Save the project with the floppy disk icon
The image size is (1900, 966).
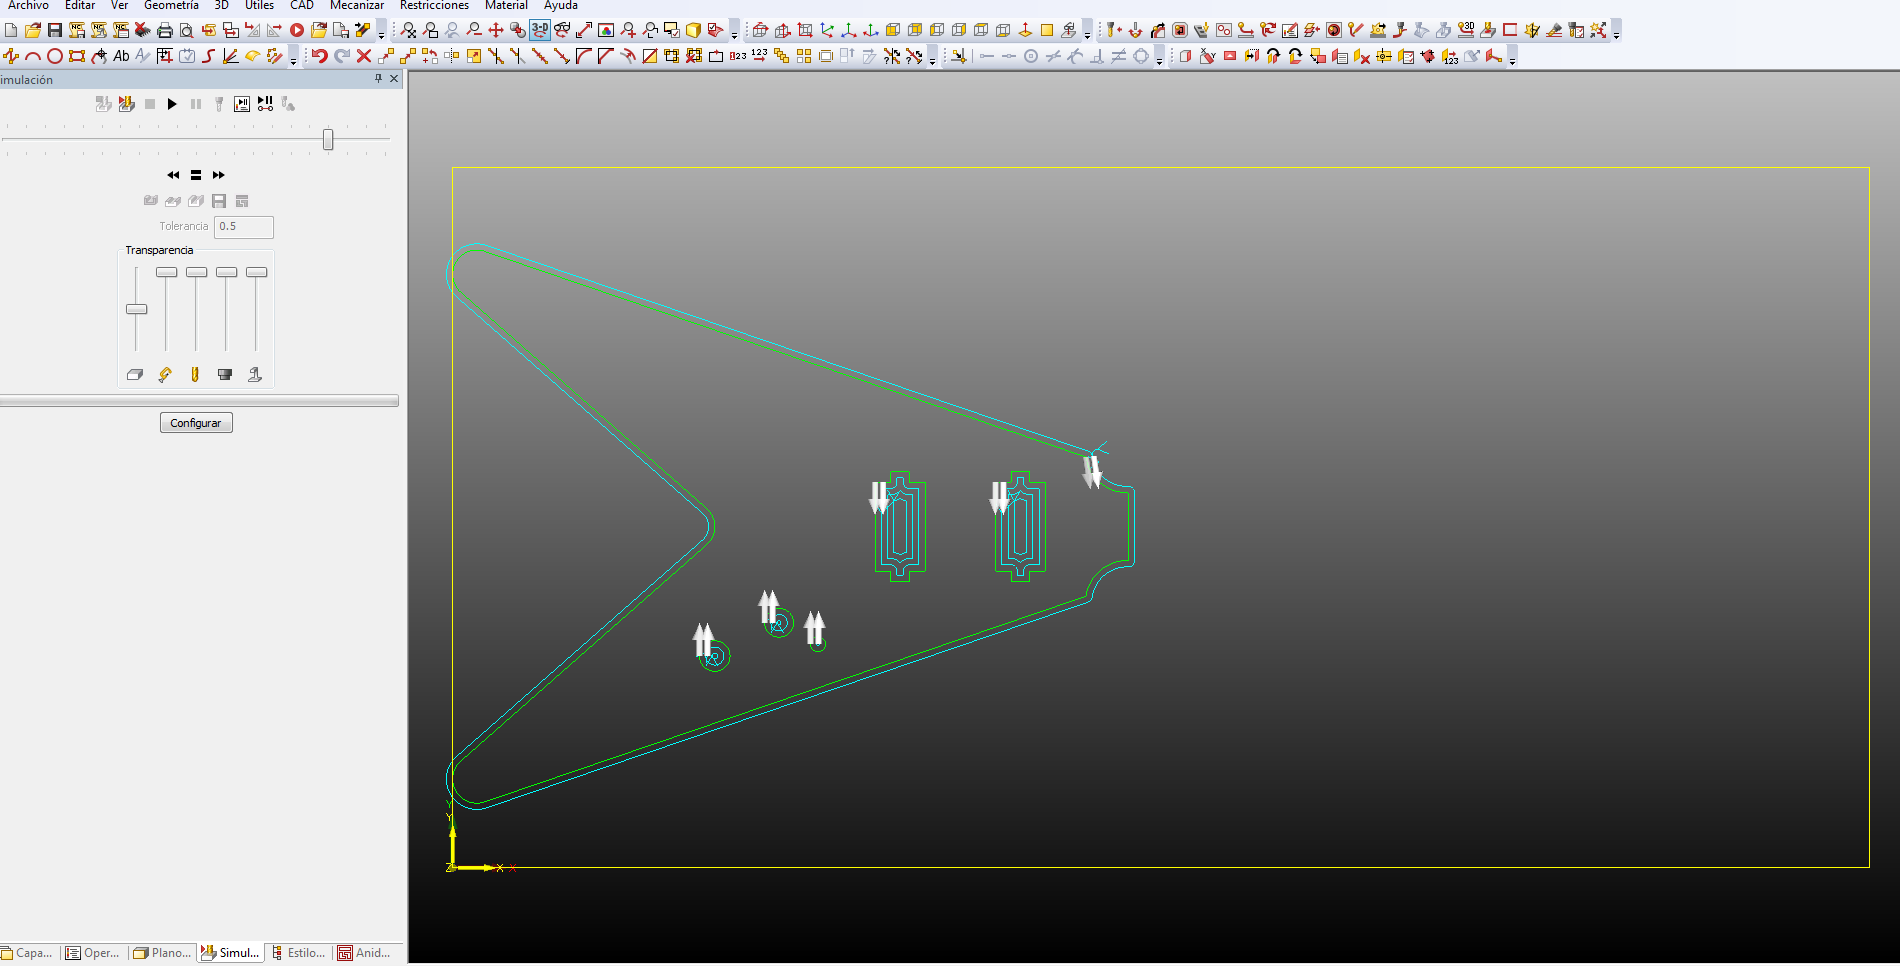click(x=55, y=30)
